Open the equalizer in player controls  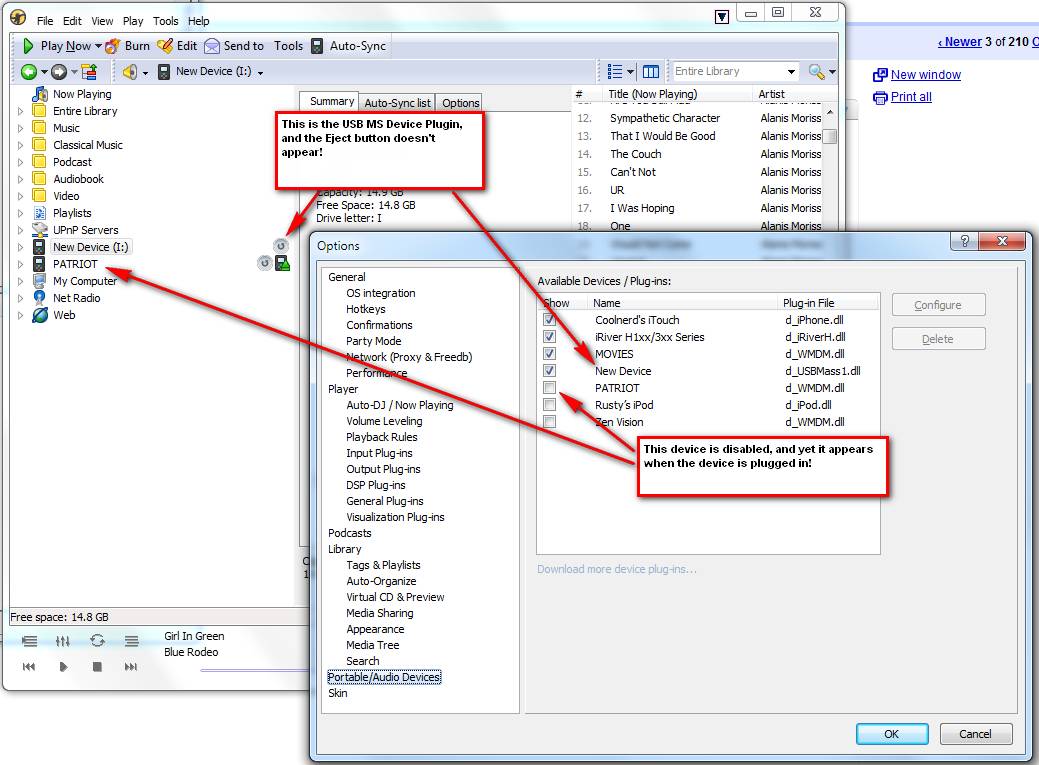coord(63,641)
